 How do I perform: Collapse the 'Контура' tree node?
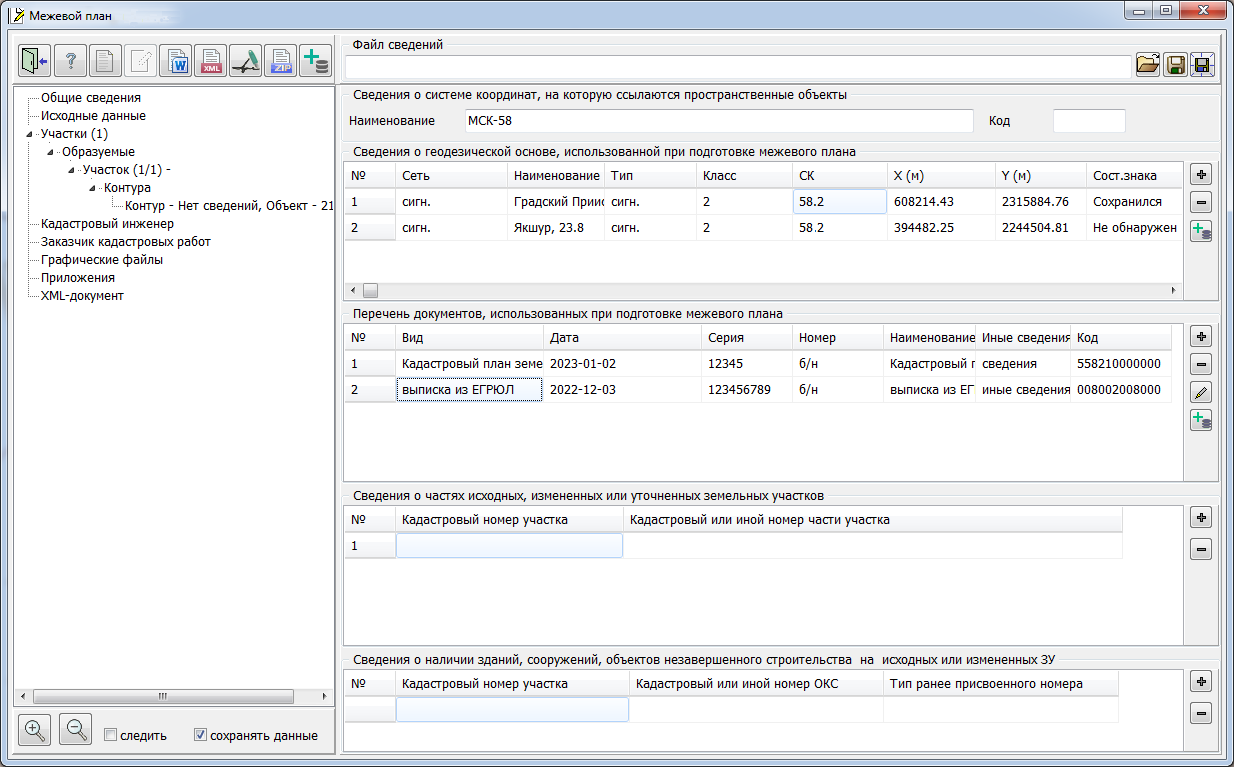[x=93, y=188]
